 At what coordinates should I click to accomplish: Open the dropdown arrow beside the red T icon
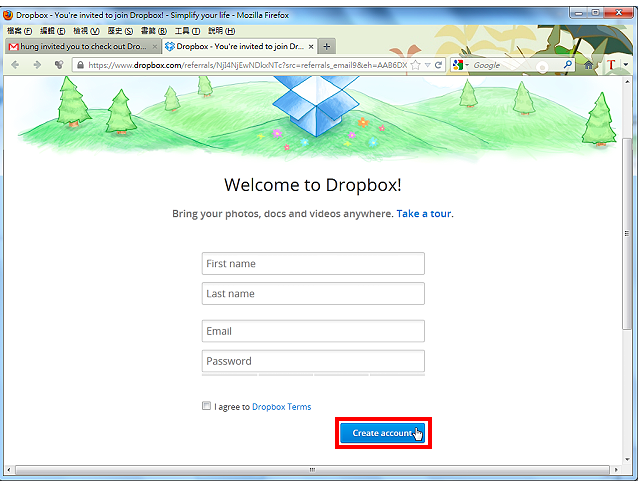(x=626, y=65)
